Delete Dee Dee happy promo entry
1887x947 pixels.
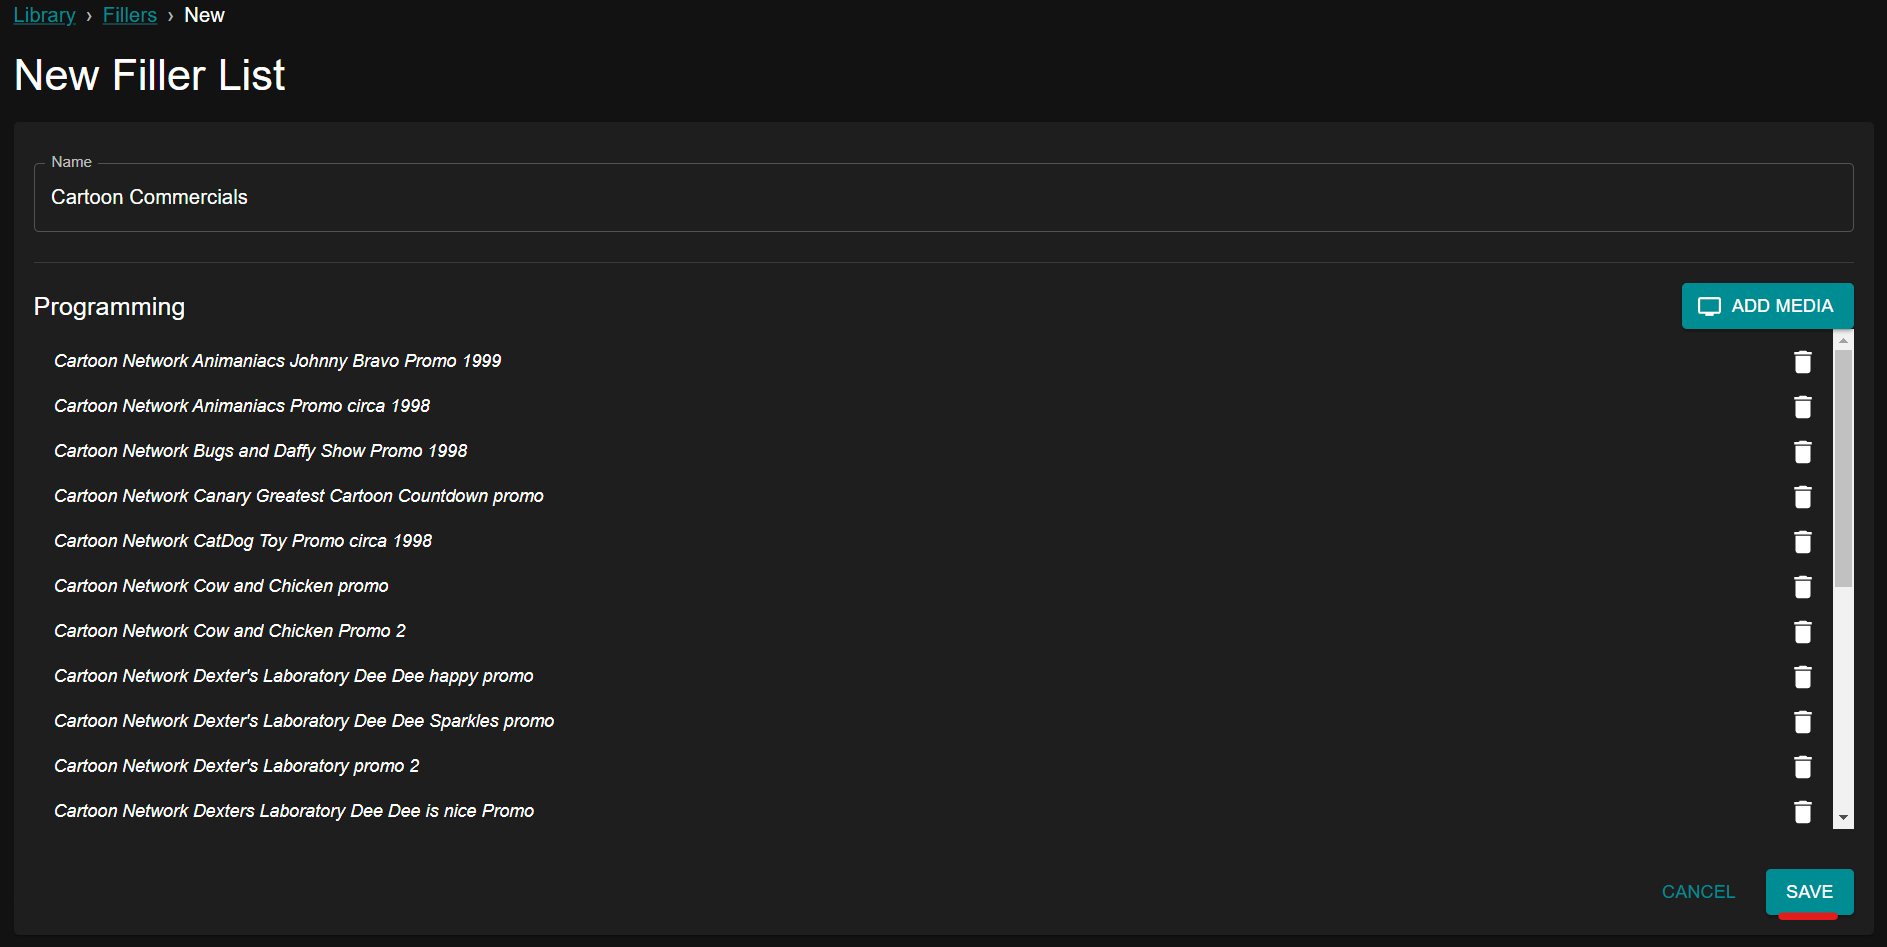point(1802,677)
